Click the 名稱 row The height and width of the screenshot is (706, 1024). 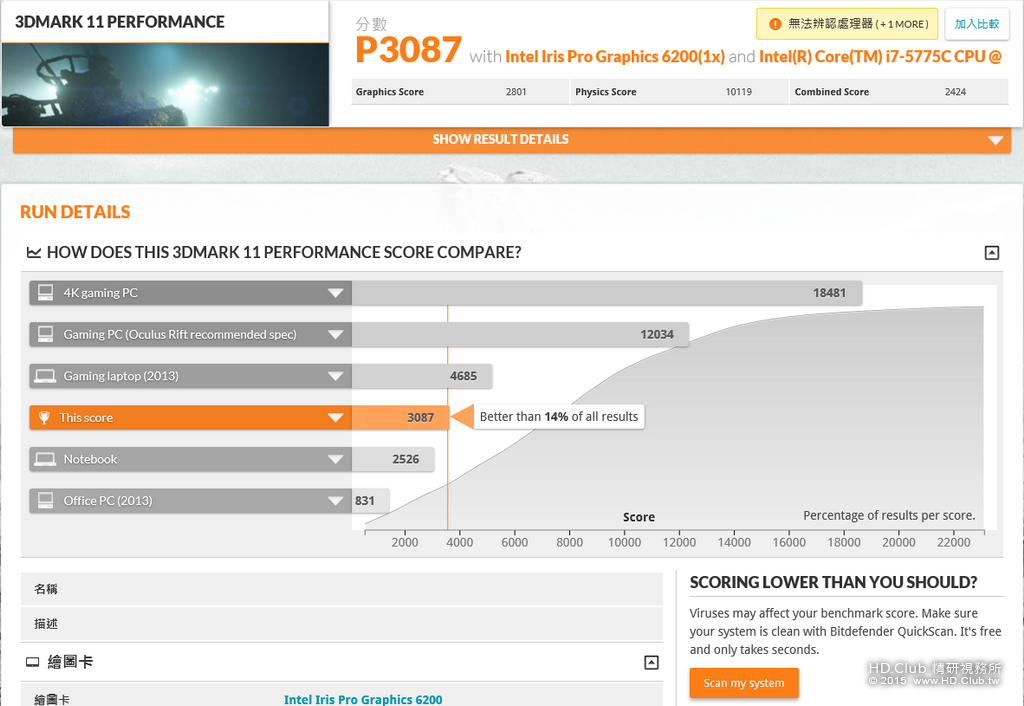[342, 589]
